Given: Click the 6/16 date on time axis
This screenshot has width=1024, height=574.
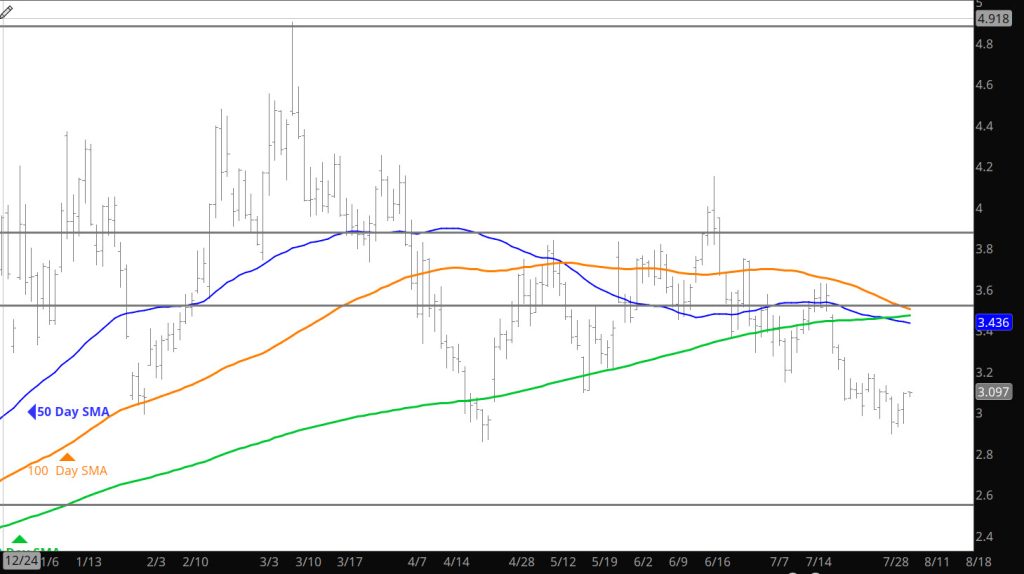Looking at the screenshot, I should 717,562.
